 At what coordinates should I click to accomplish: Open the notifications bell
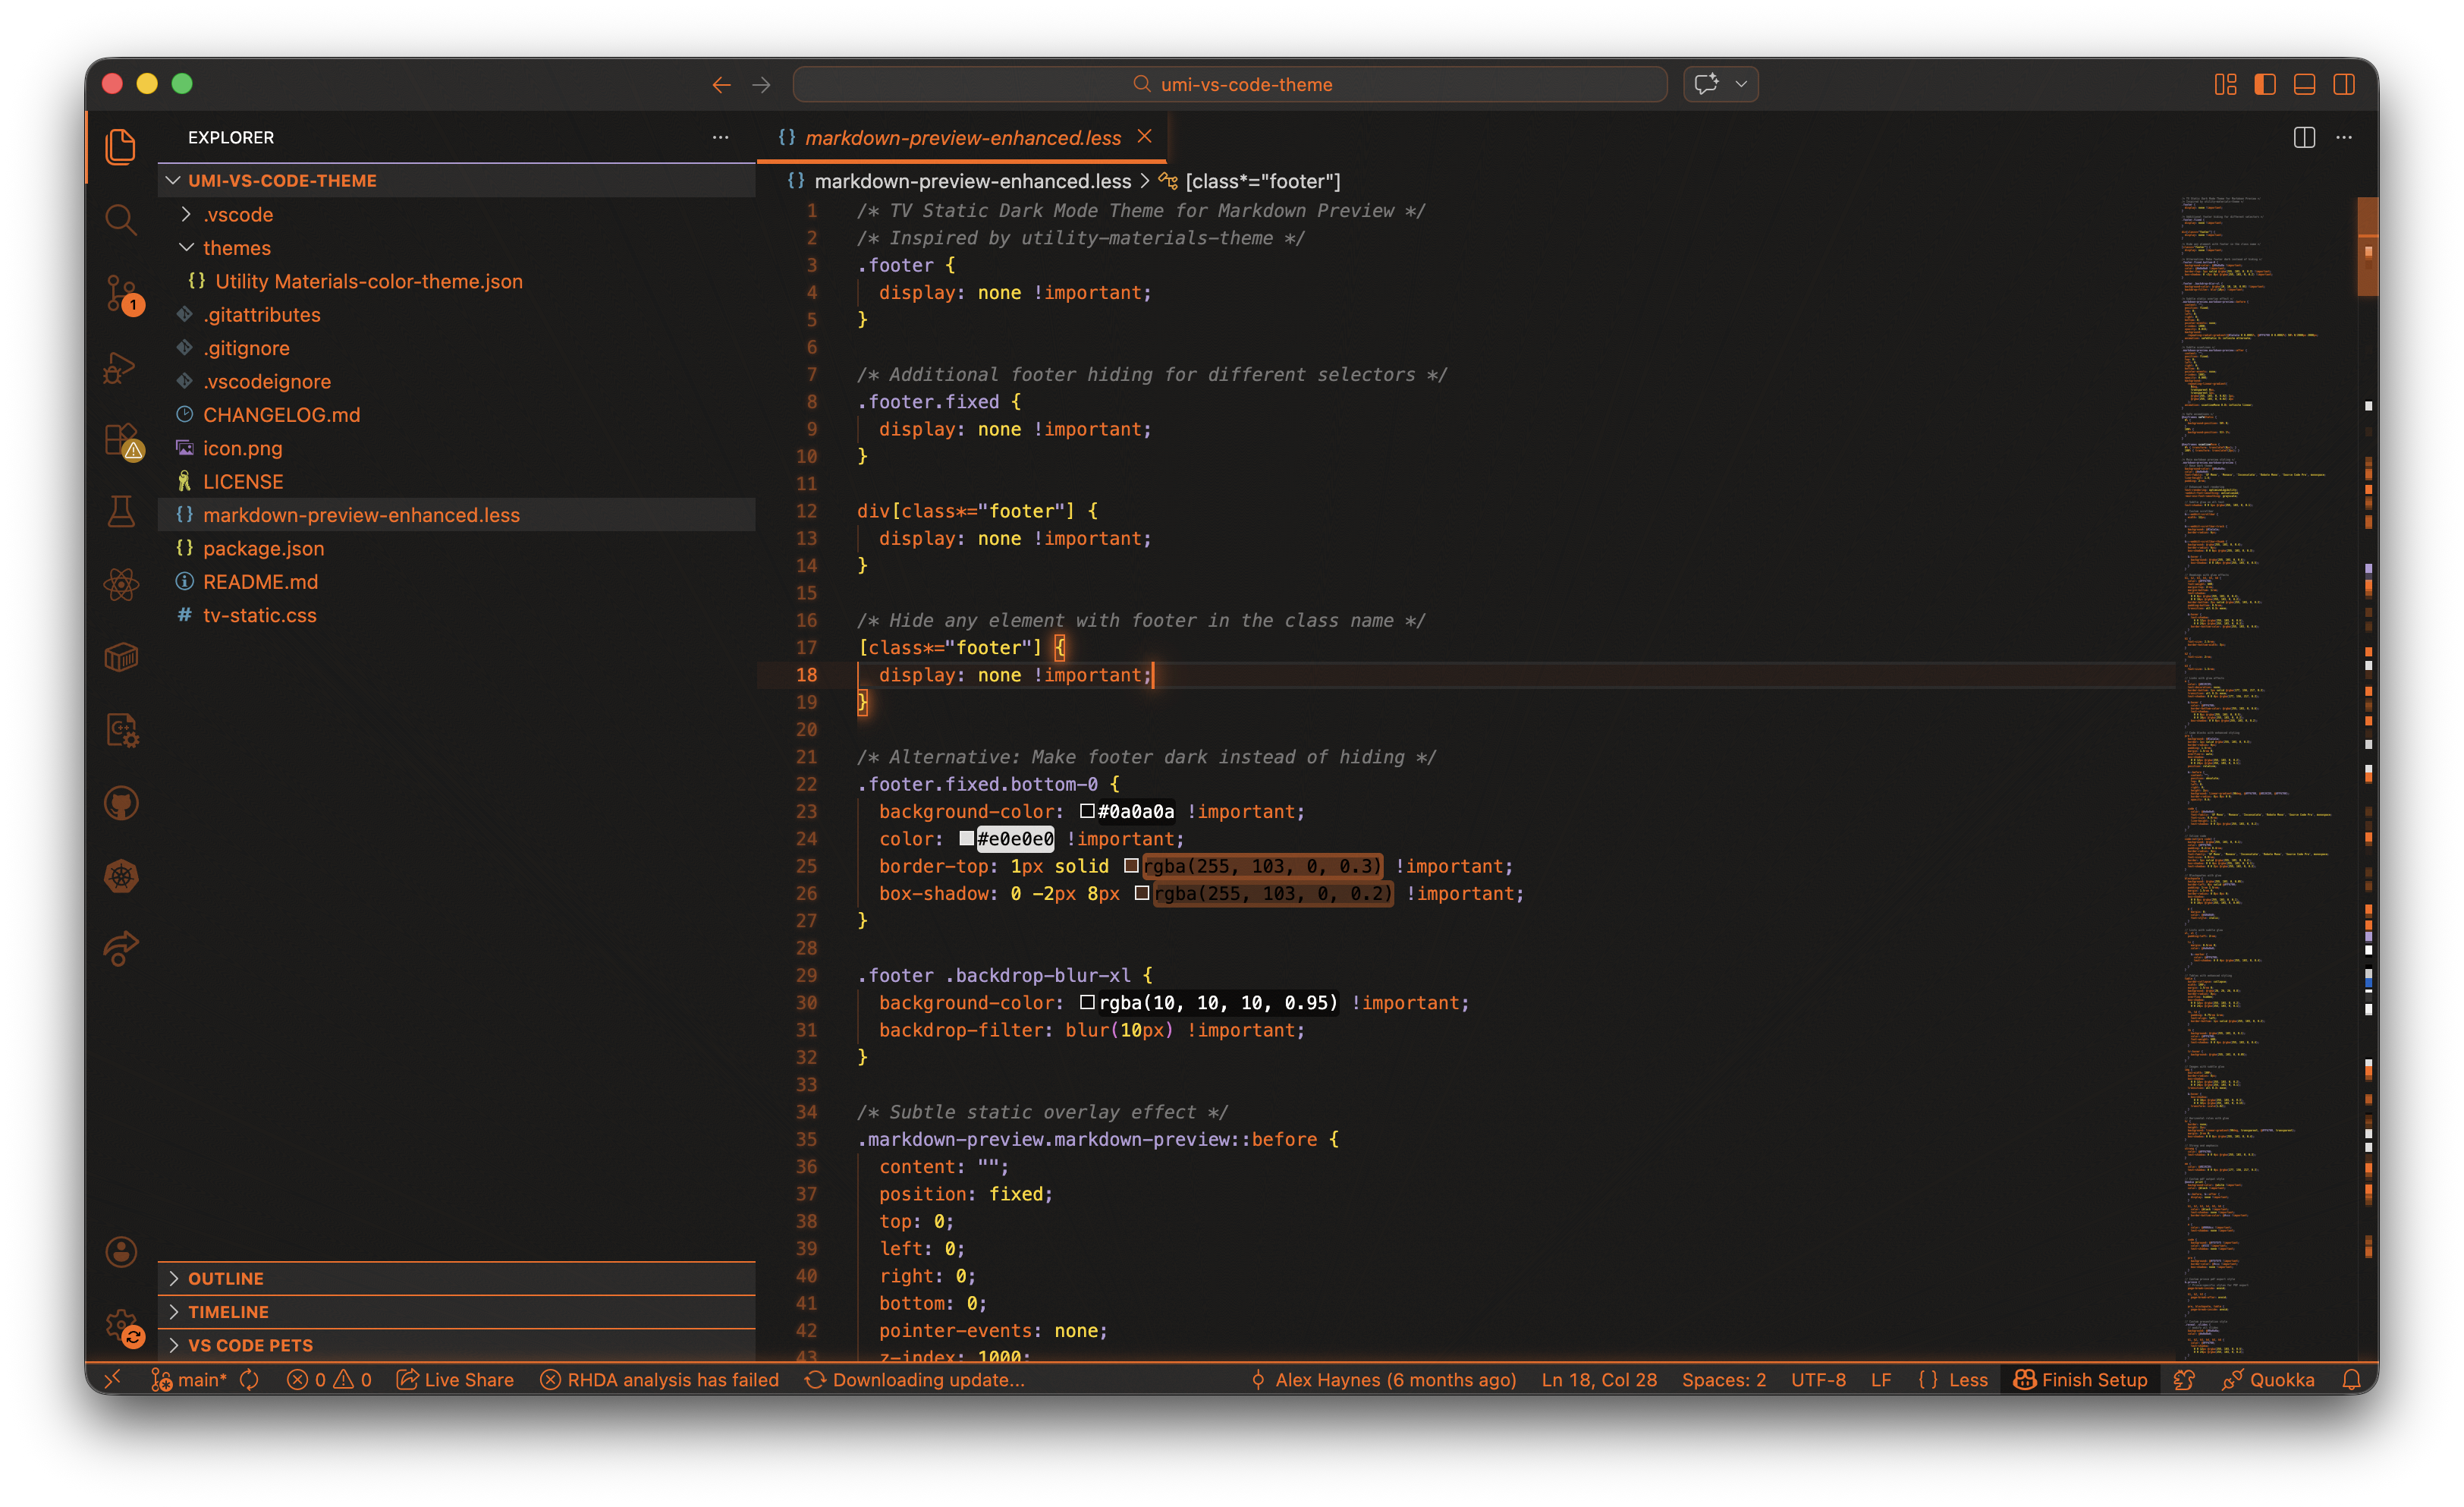2351,1379
